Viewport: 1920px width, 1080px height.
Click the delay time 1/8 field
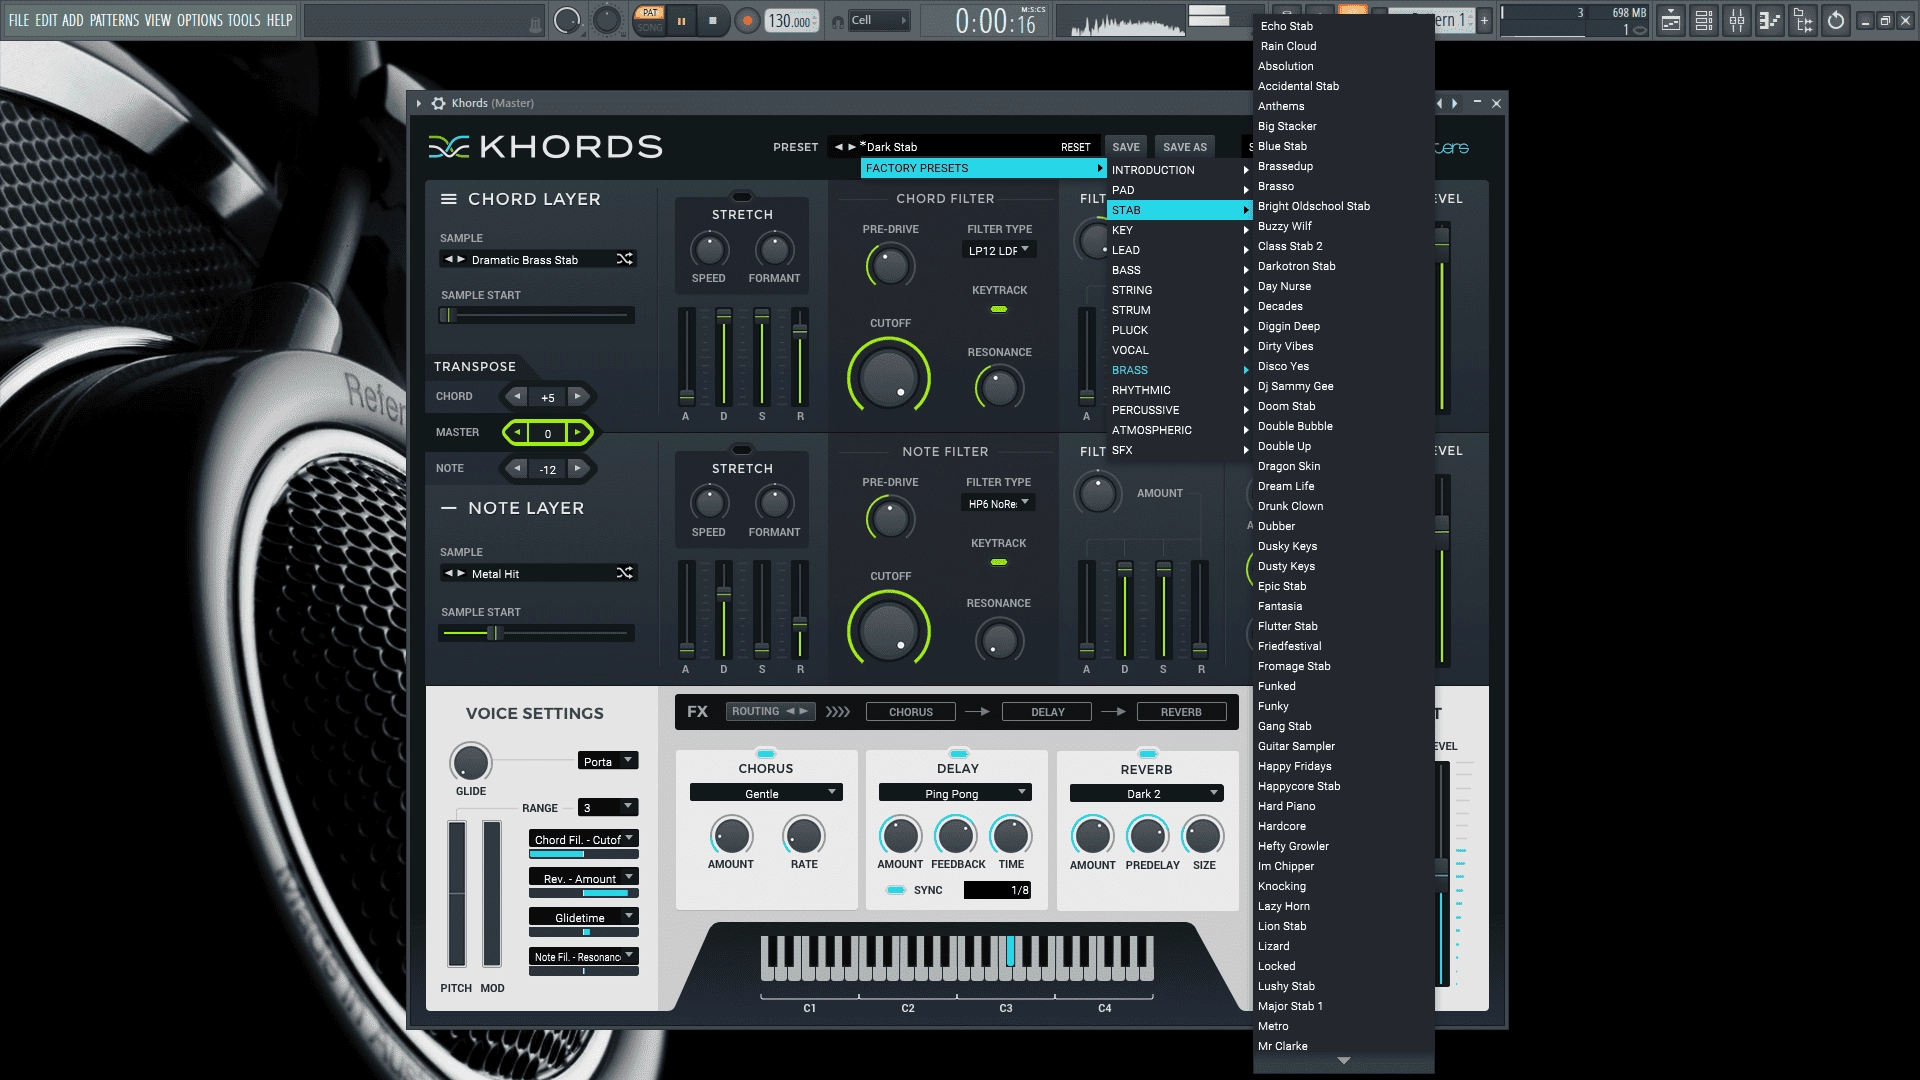(x=997, y=890)
